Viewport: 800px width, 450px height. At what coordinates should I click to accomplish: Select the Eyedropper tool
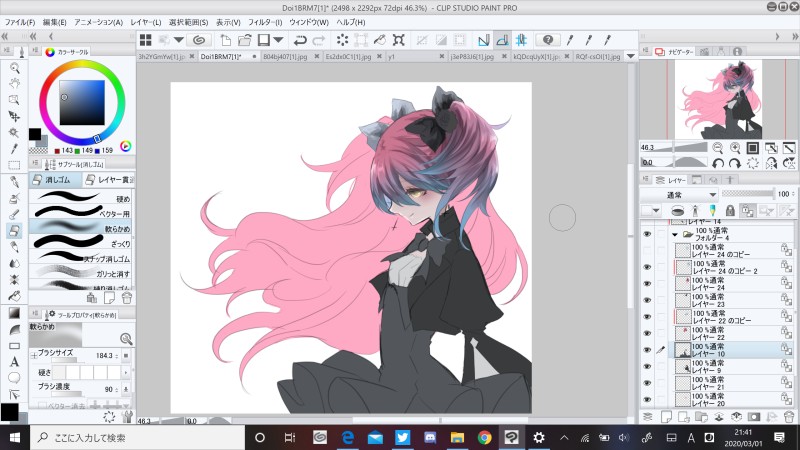coord(14,149)
